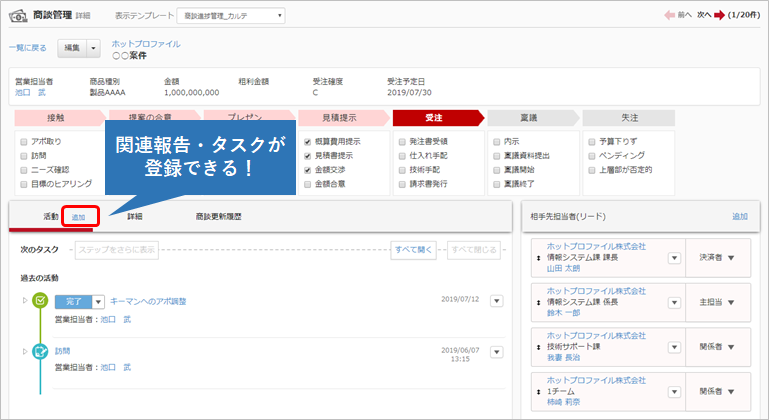This screenshot has height=420, width=769.
Task: Go to next record with red arrow
Action: point(719,15)
